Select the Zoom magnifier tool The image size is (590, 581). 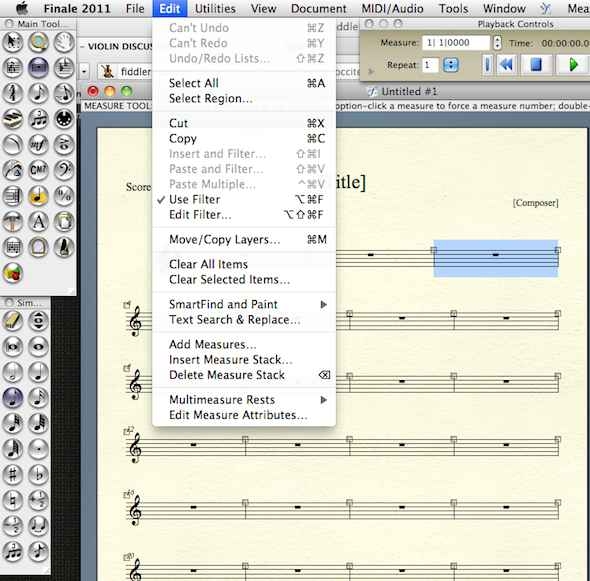[x=38, y=42]
